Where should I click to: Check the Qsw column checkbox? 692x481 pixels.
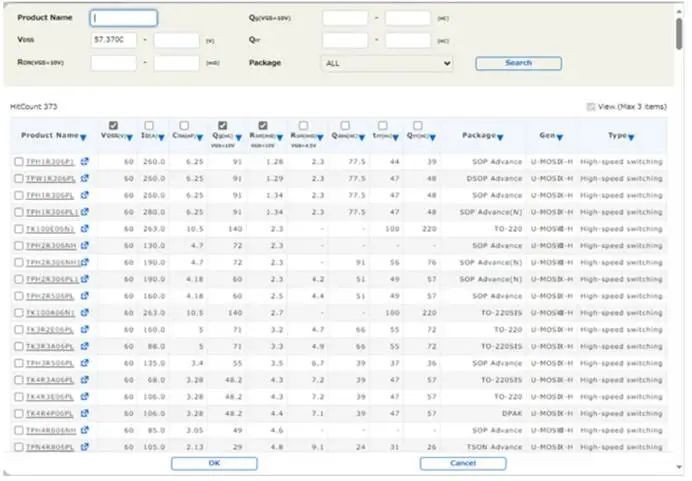(x=346, y=126)
